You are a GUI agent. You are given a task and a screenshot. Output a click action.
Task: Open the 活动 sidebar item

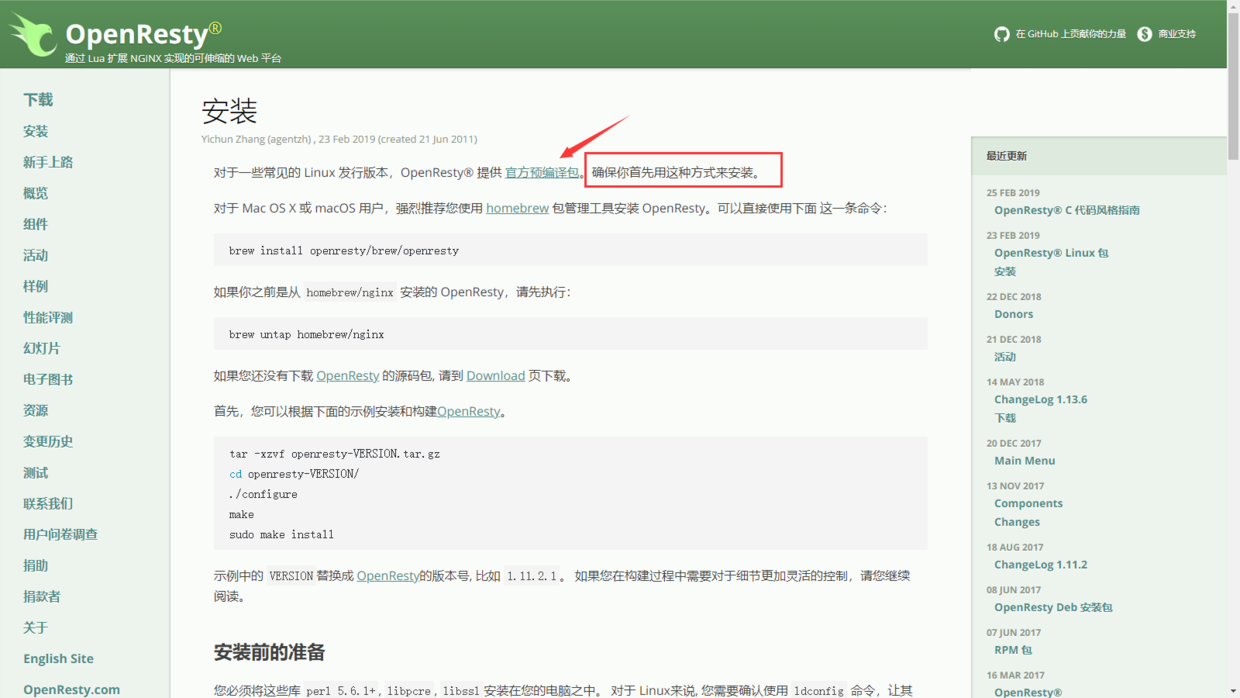(x=36, y=255)
